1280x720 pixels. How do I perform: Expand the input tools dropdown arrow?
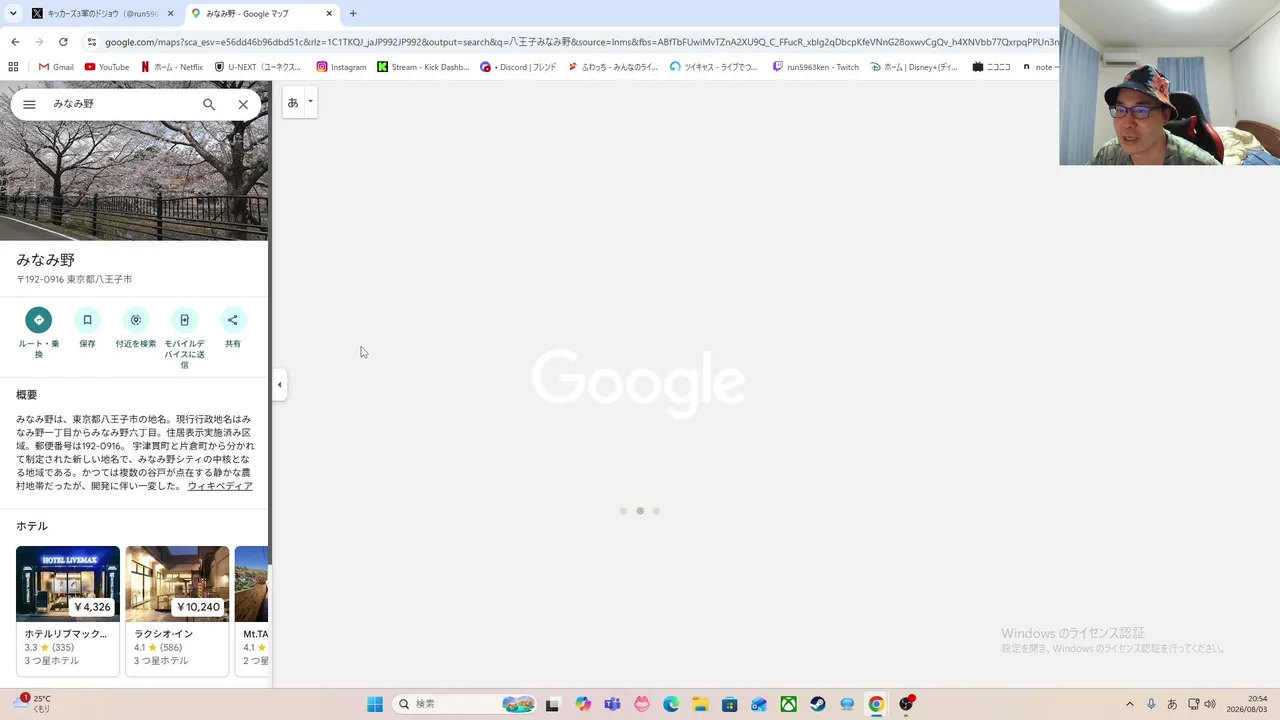310,102
